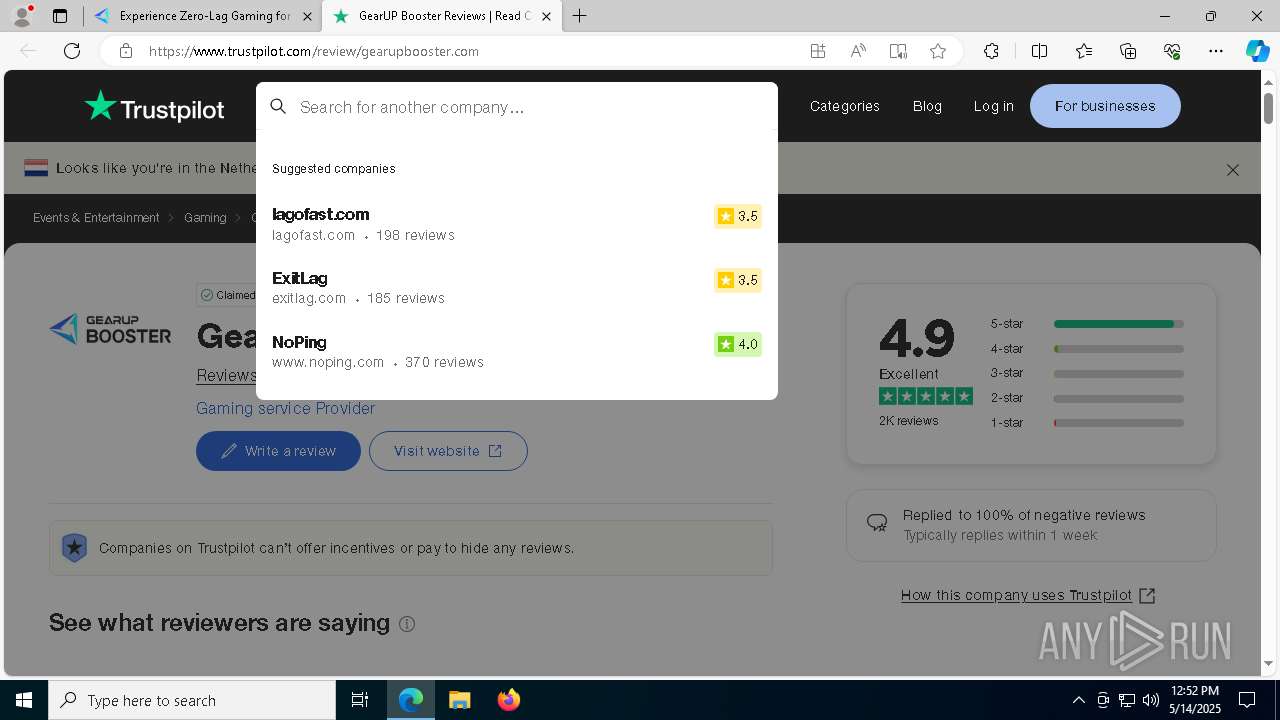The height and width of the screenshot is (720, 1280).
Task: Open Log in page
Action: [993, 106]
